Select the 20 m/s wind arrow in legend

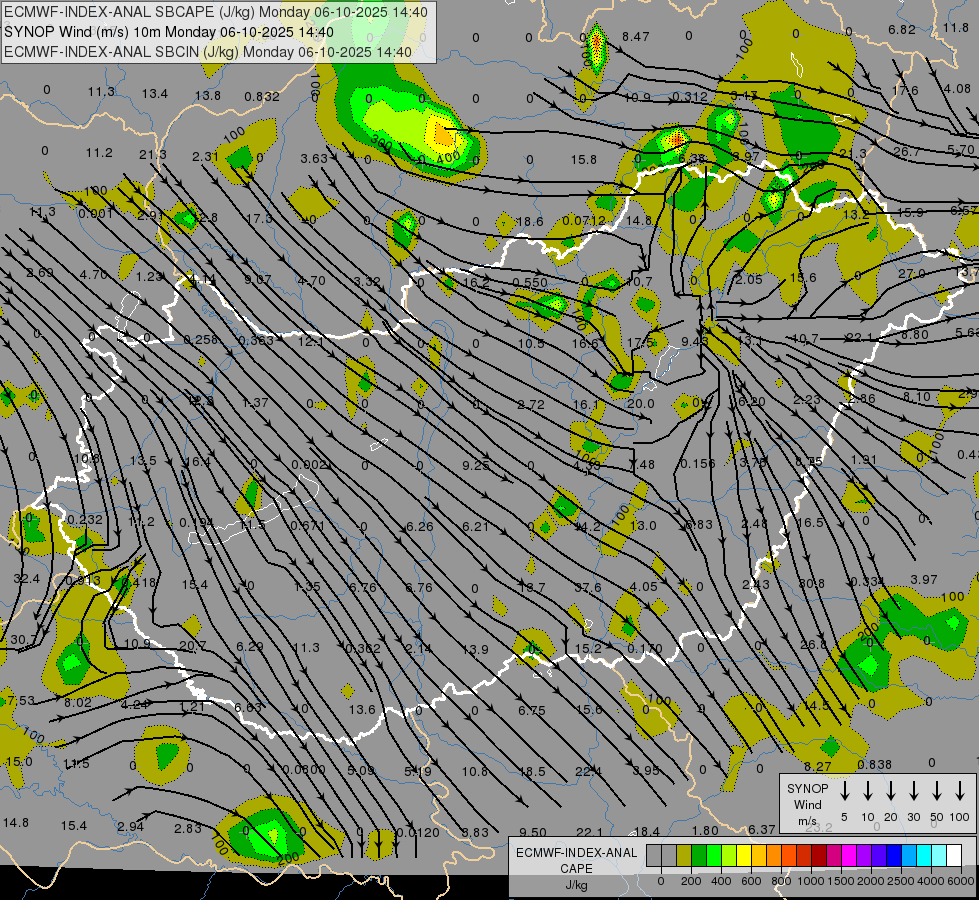tap(890, 791)
